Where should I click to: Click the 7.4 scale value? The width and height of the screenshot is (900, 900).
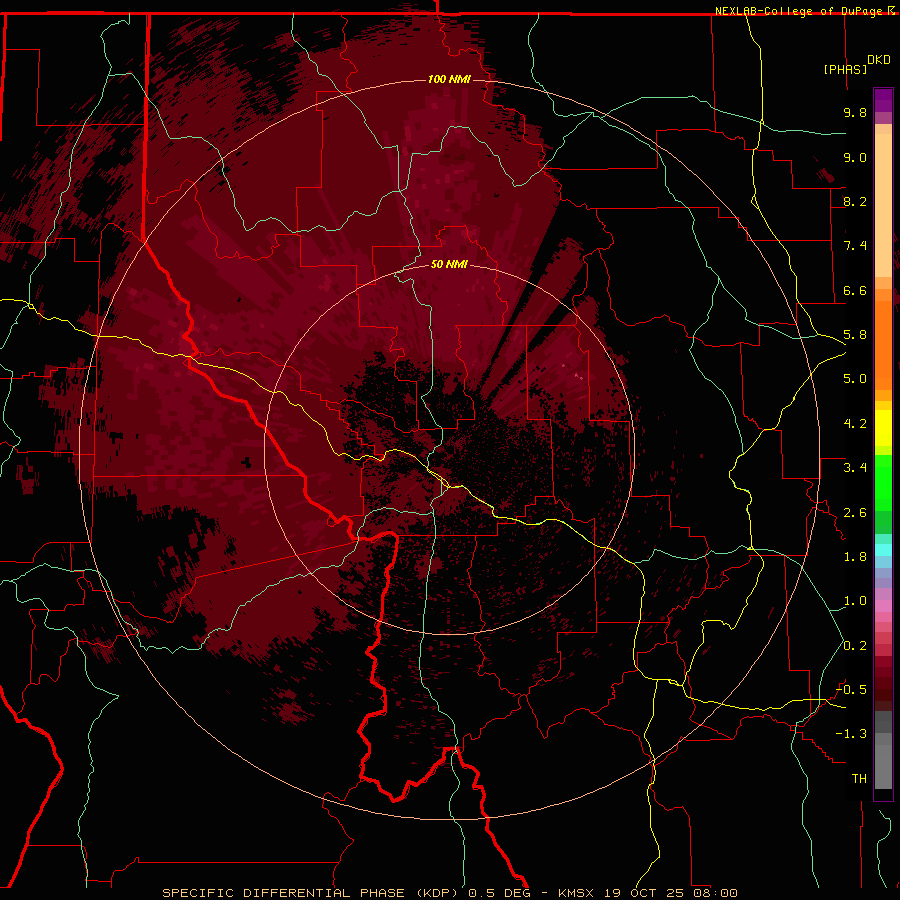tap(855, 246)
